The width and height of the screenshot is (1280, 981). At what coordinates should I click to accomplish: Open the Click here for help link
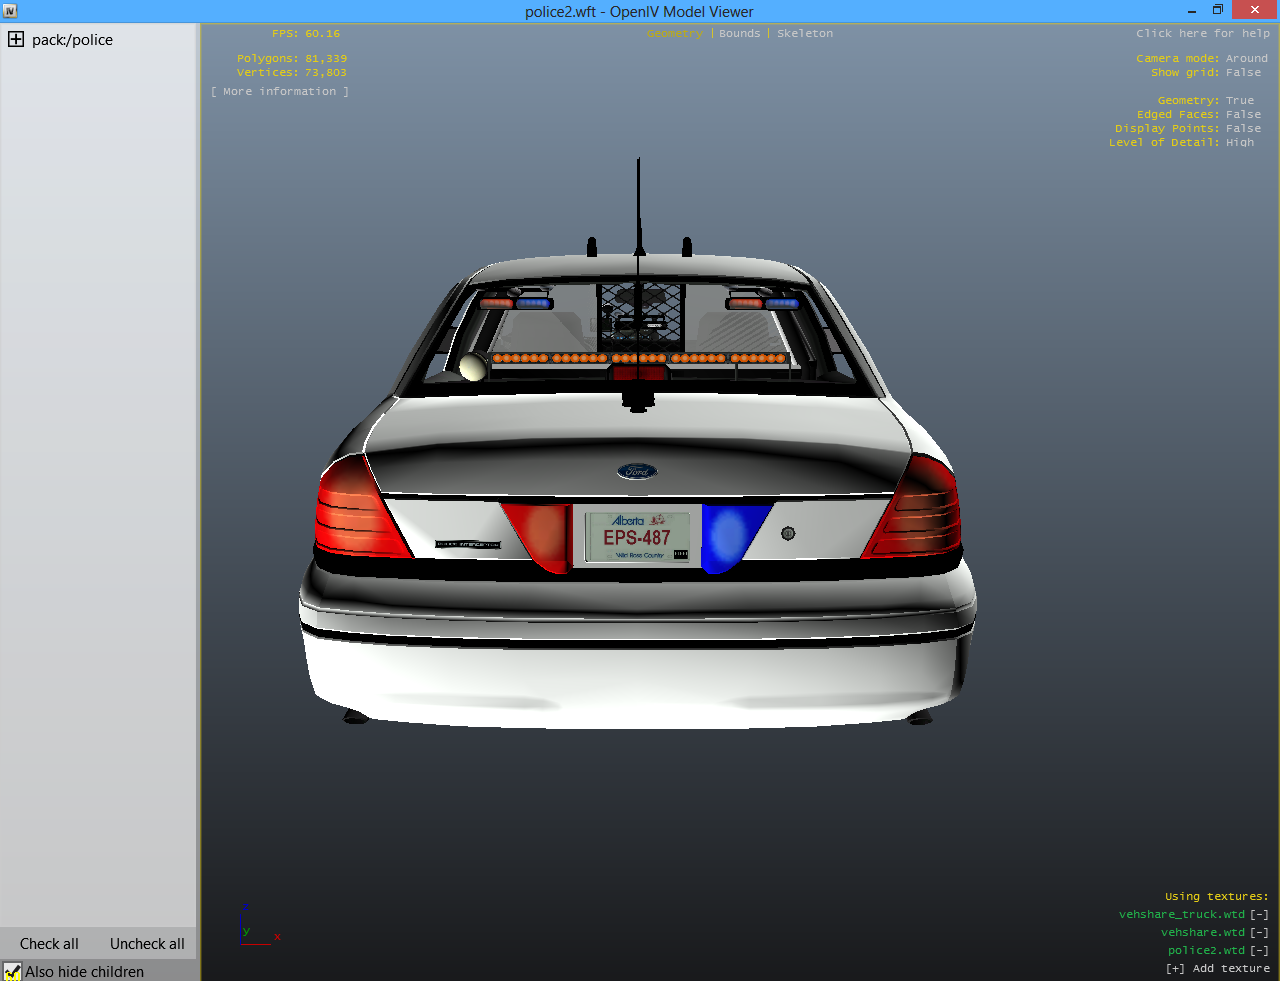pyautogui.click(x=1202, y=34)
